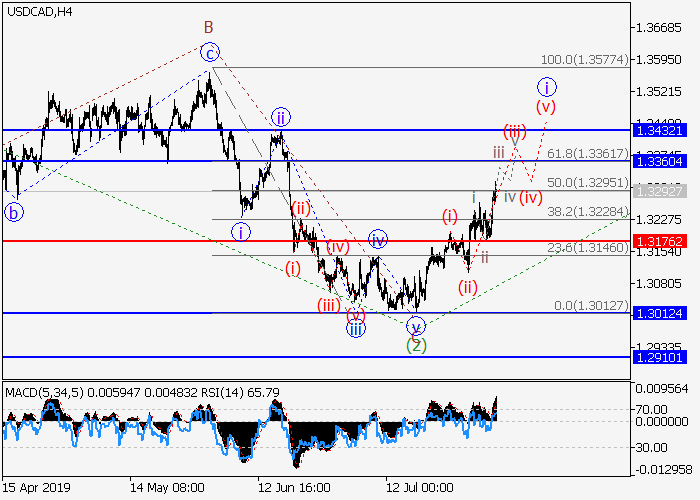Select the 1.34321 blue price level tag

point(658,130)
